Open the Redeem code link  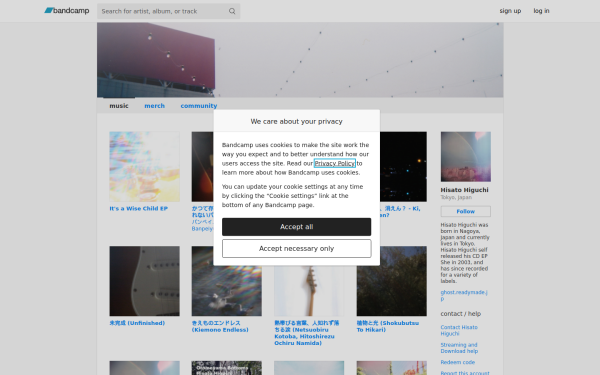[x=458, y=362]
